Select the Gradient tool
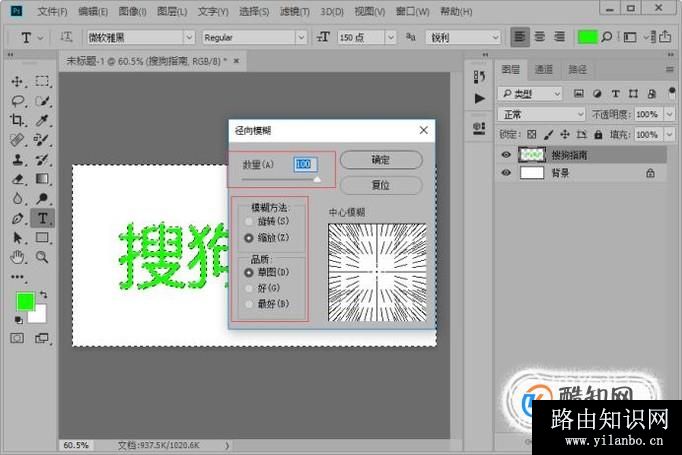This screenshot has height=455, width=682. [42, 179]
